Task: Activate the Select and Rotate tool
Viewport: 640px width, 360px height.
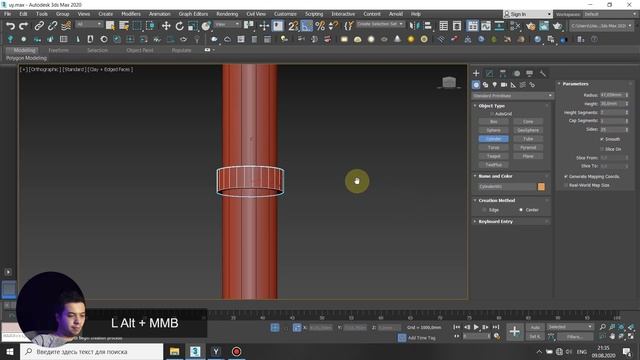Action: pos(180,26)
